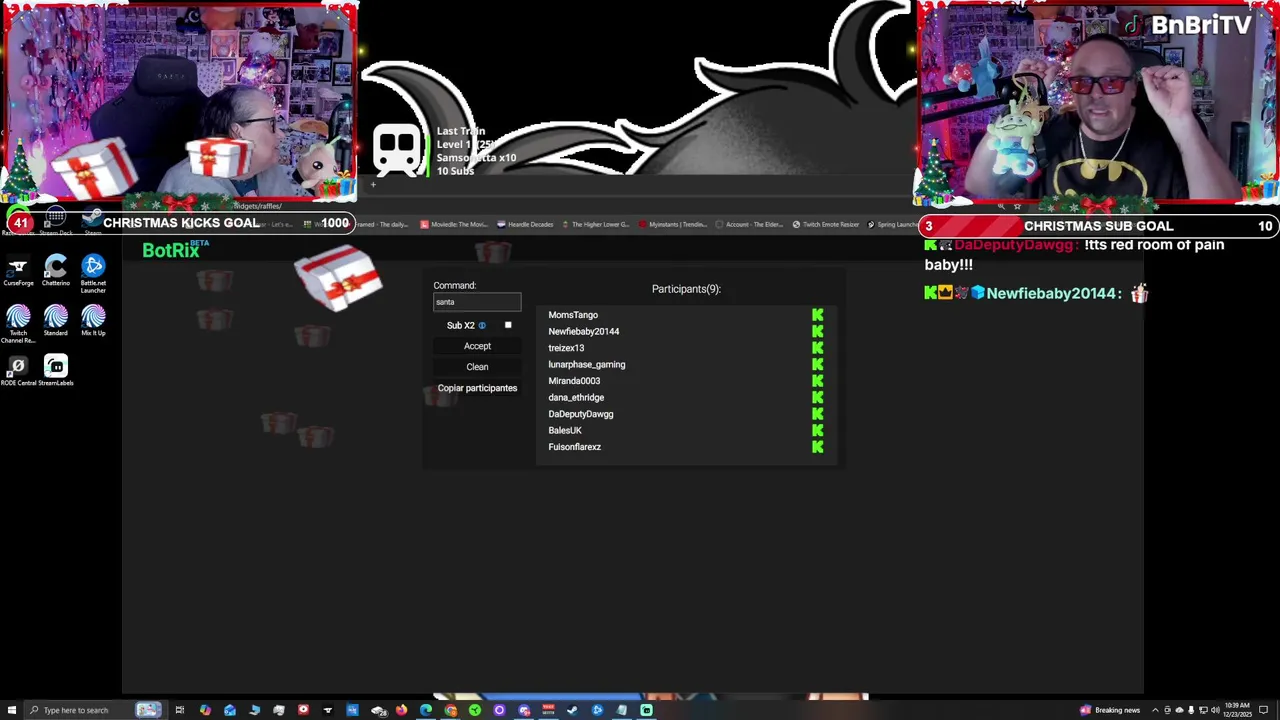This screenshot has height=720, width=1280.
Task: Click the Sub X2 info icon
Action: [x=482, y=325]
